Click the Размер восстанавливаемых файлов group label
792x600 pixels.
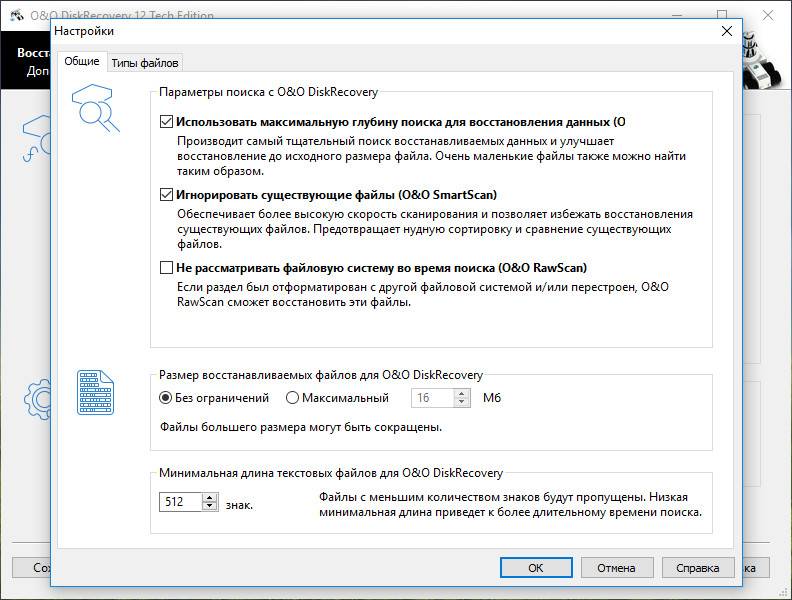click(321, 375)
